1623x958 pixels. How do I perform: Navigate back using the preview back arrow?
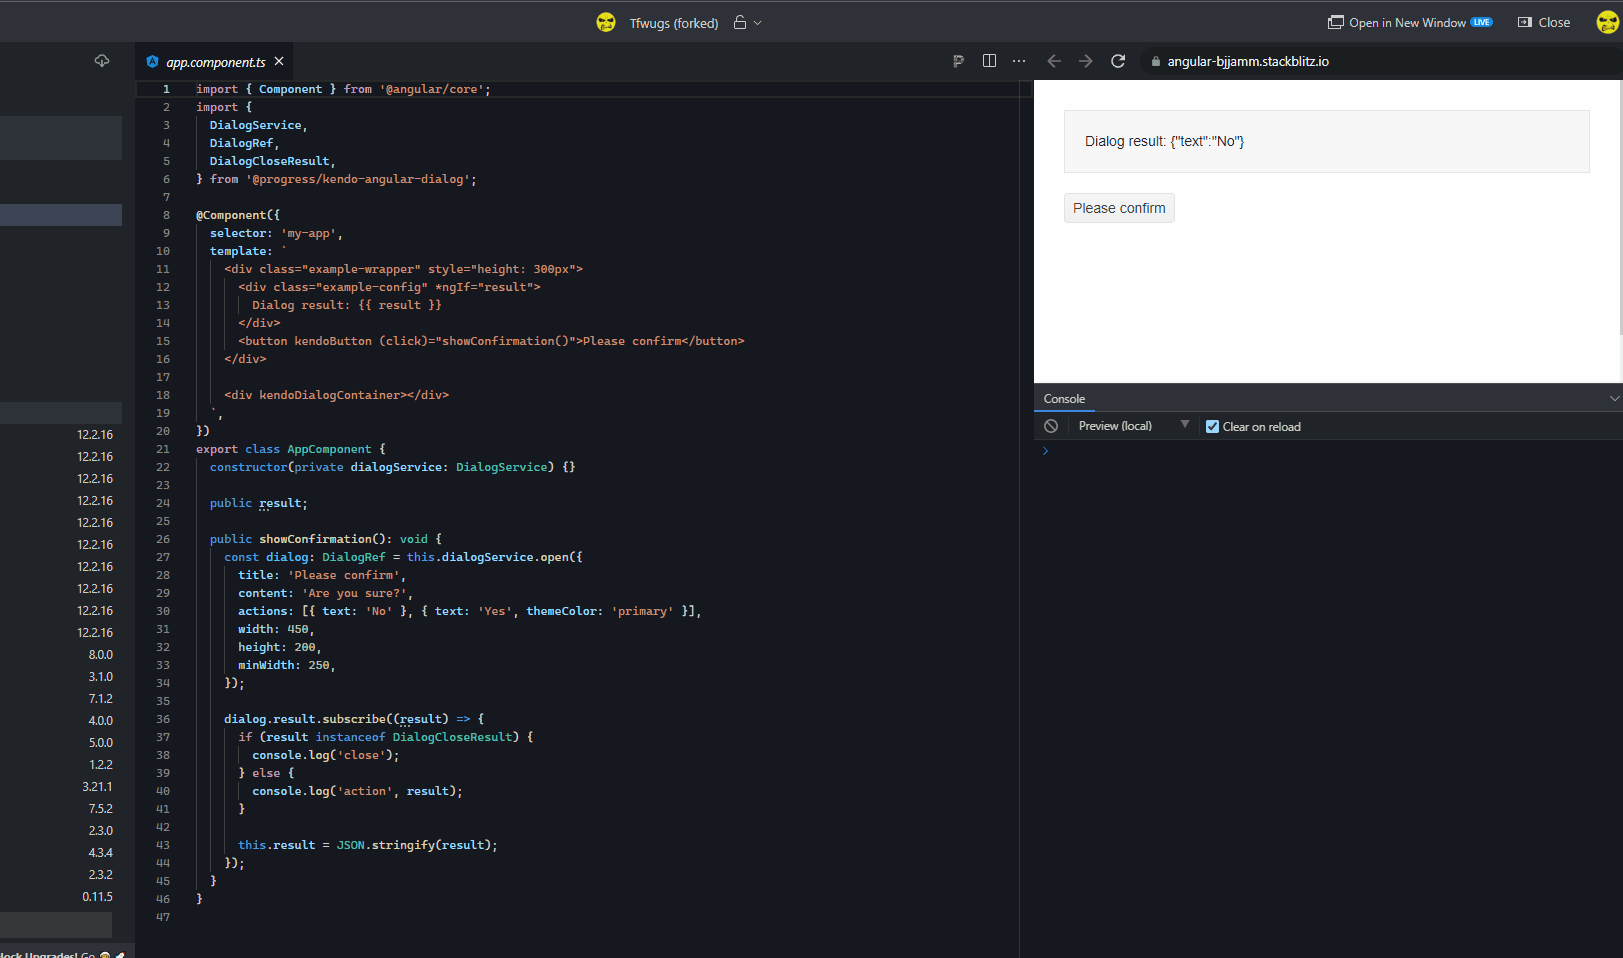point(1054,61)
